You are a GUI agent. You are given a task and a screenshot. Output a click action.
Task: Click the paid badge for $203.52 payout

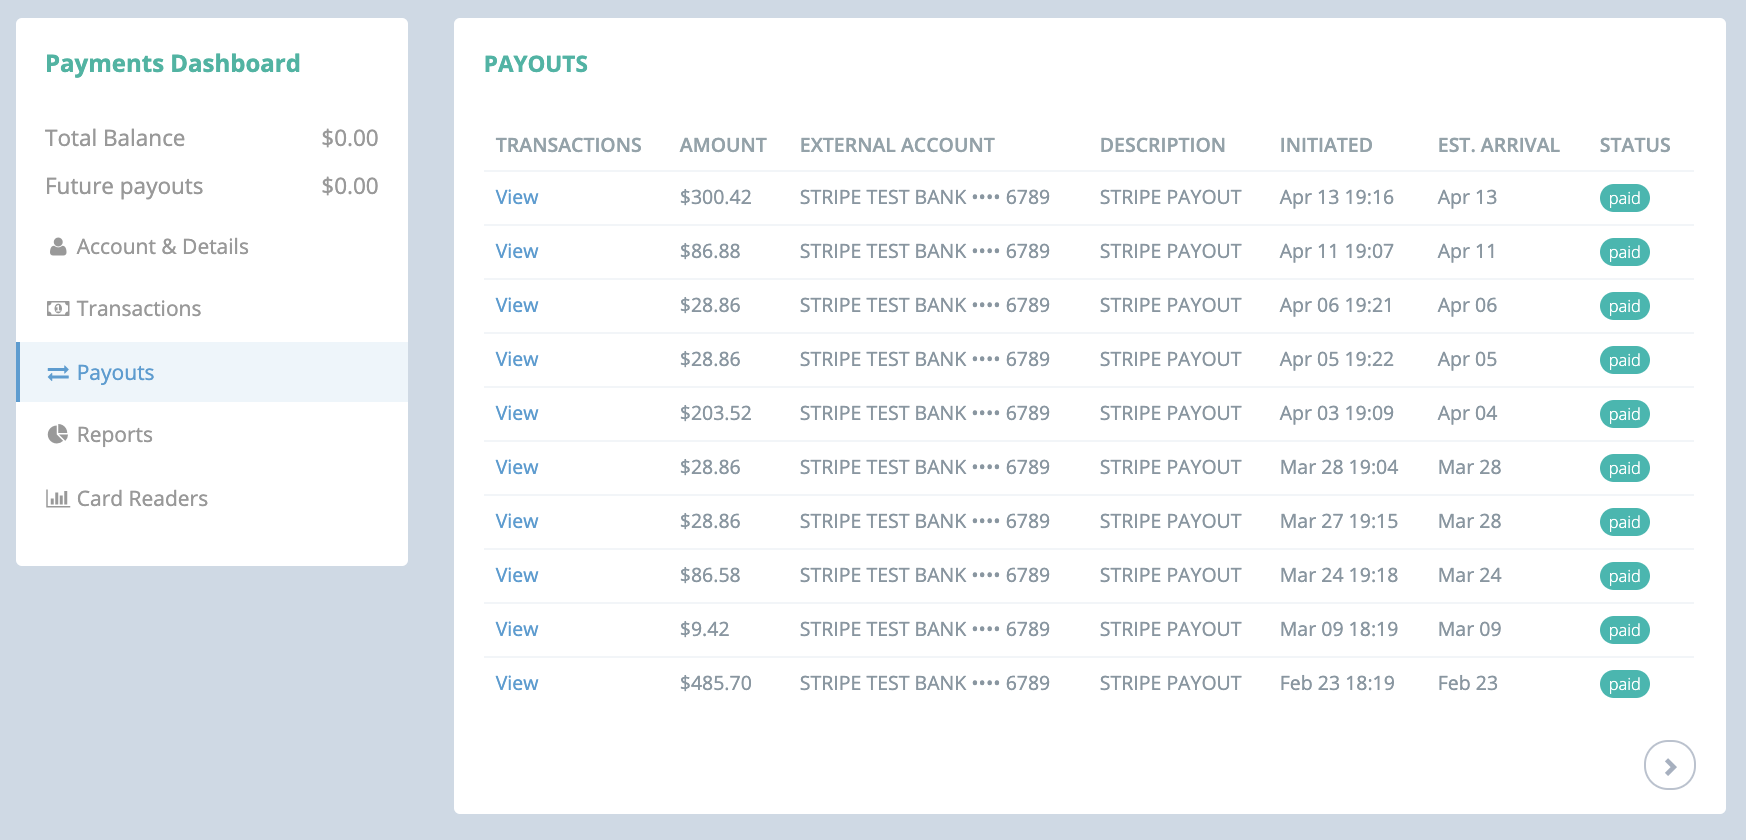[1624, 414]
